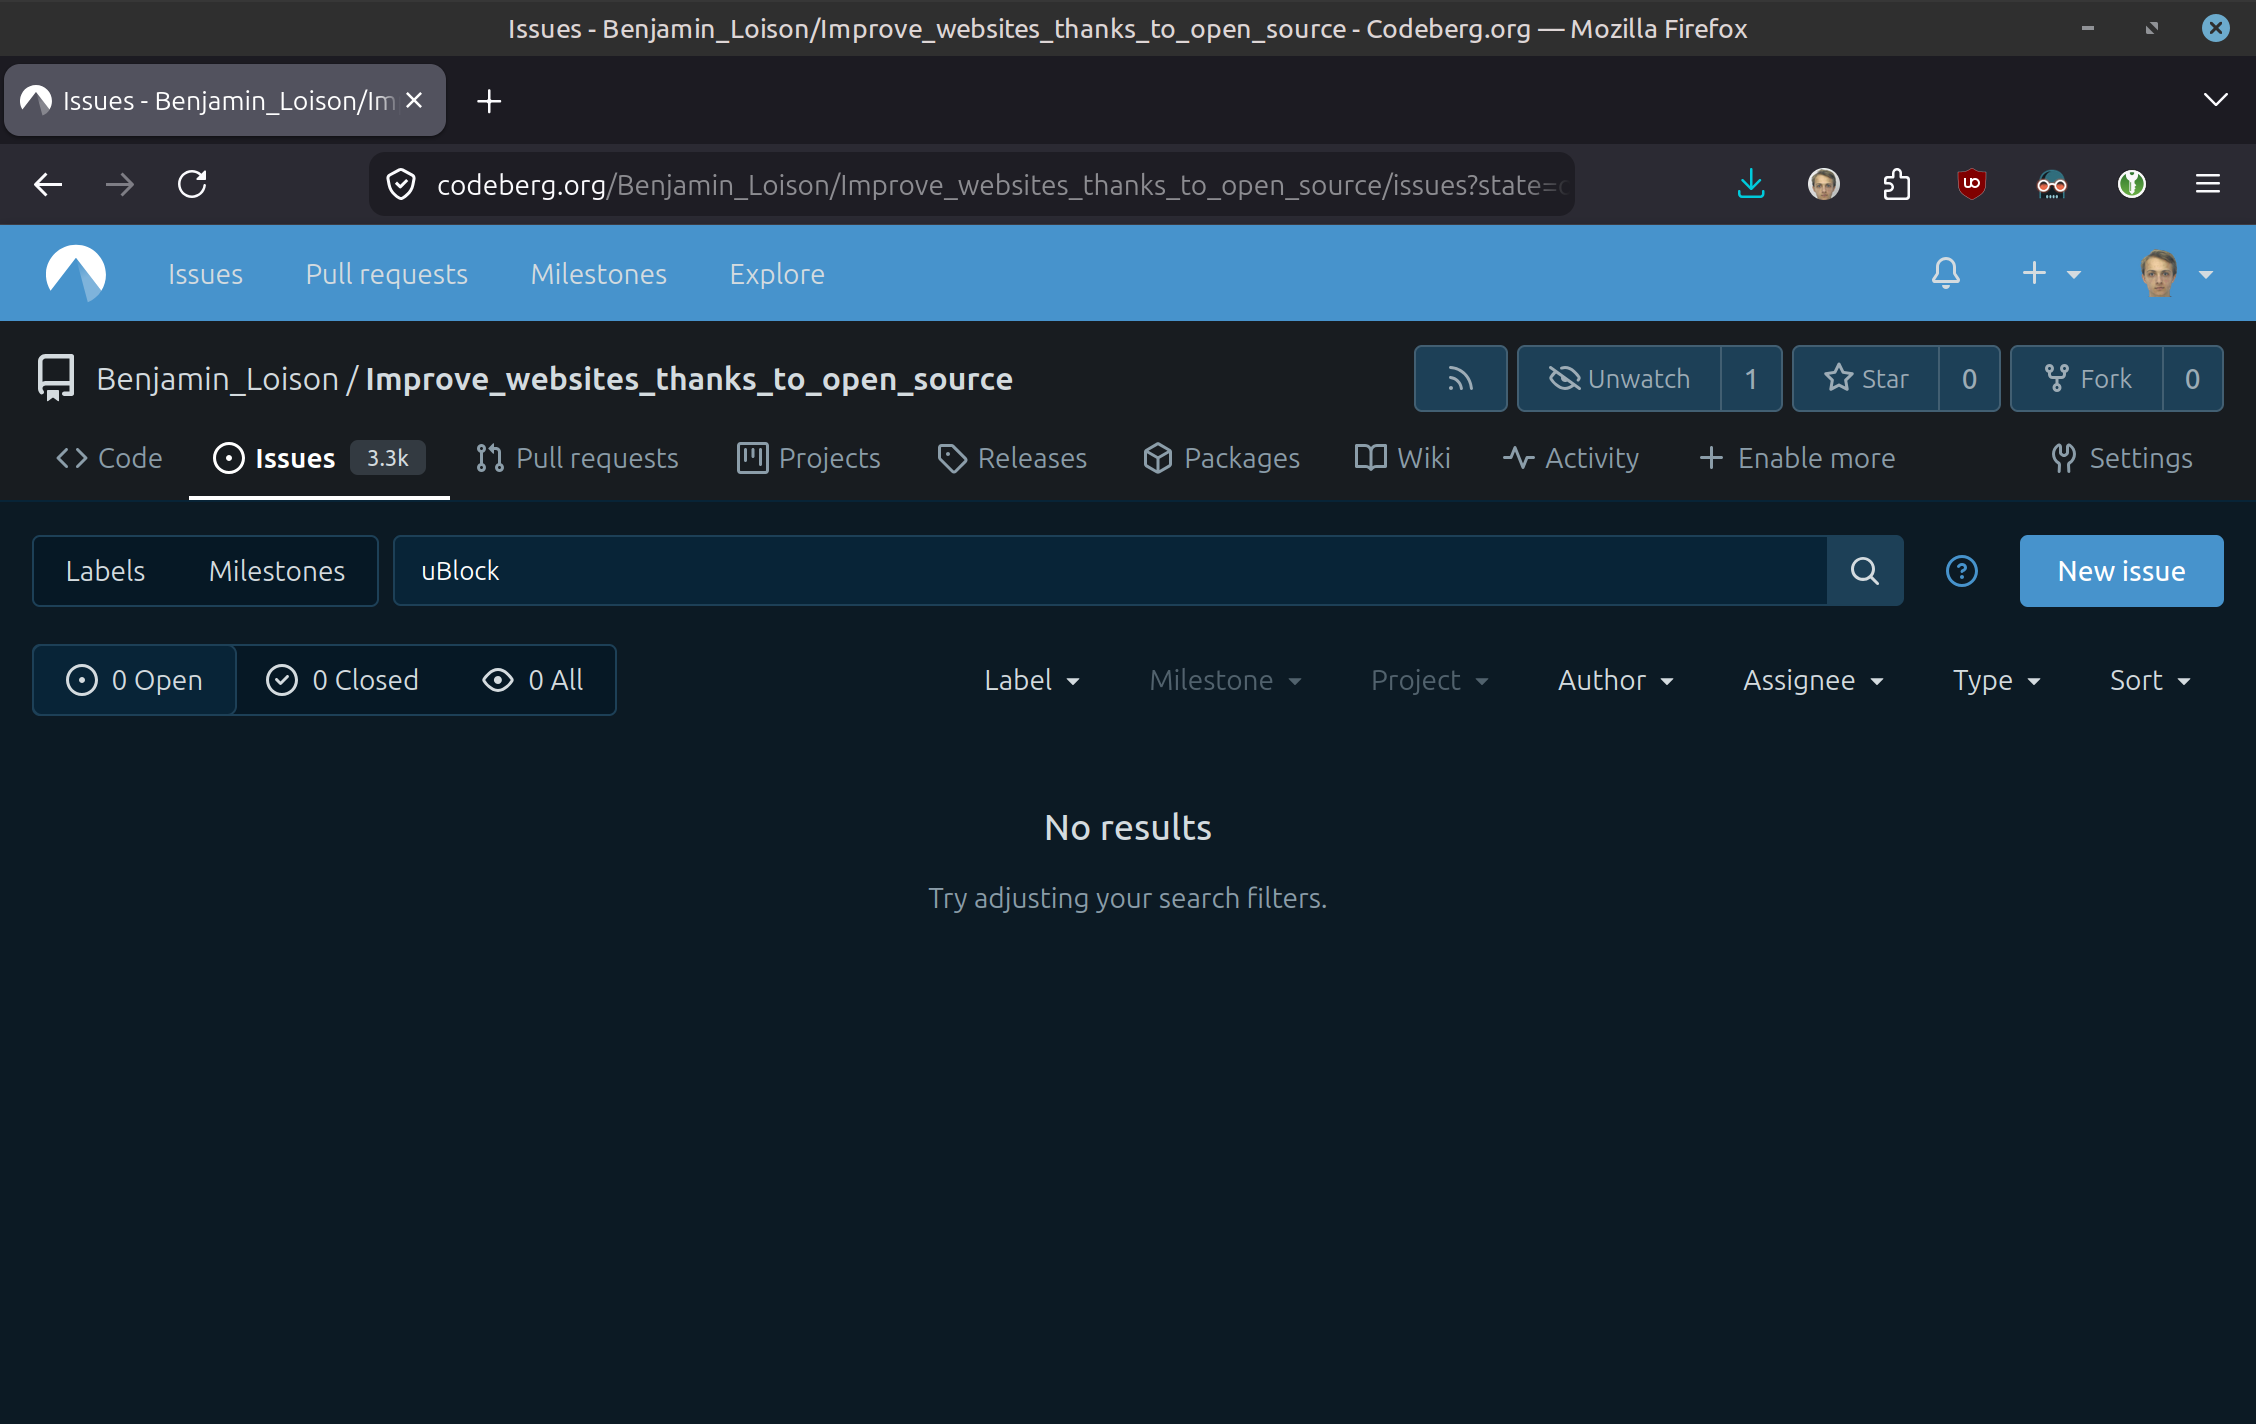This screenshot has width=2256, height=1424.
Task: Switch to the Wiki tab
Action: click(1403, 458)
